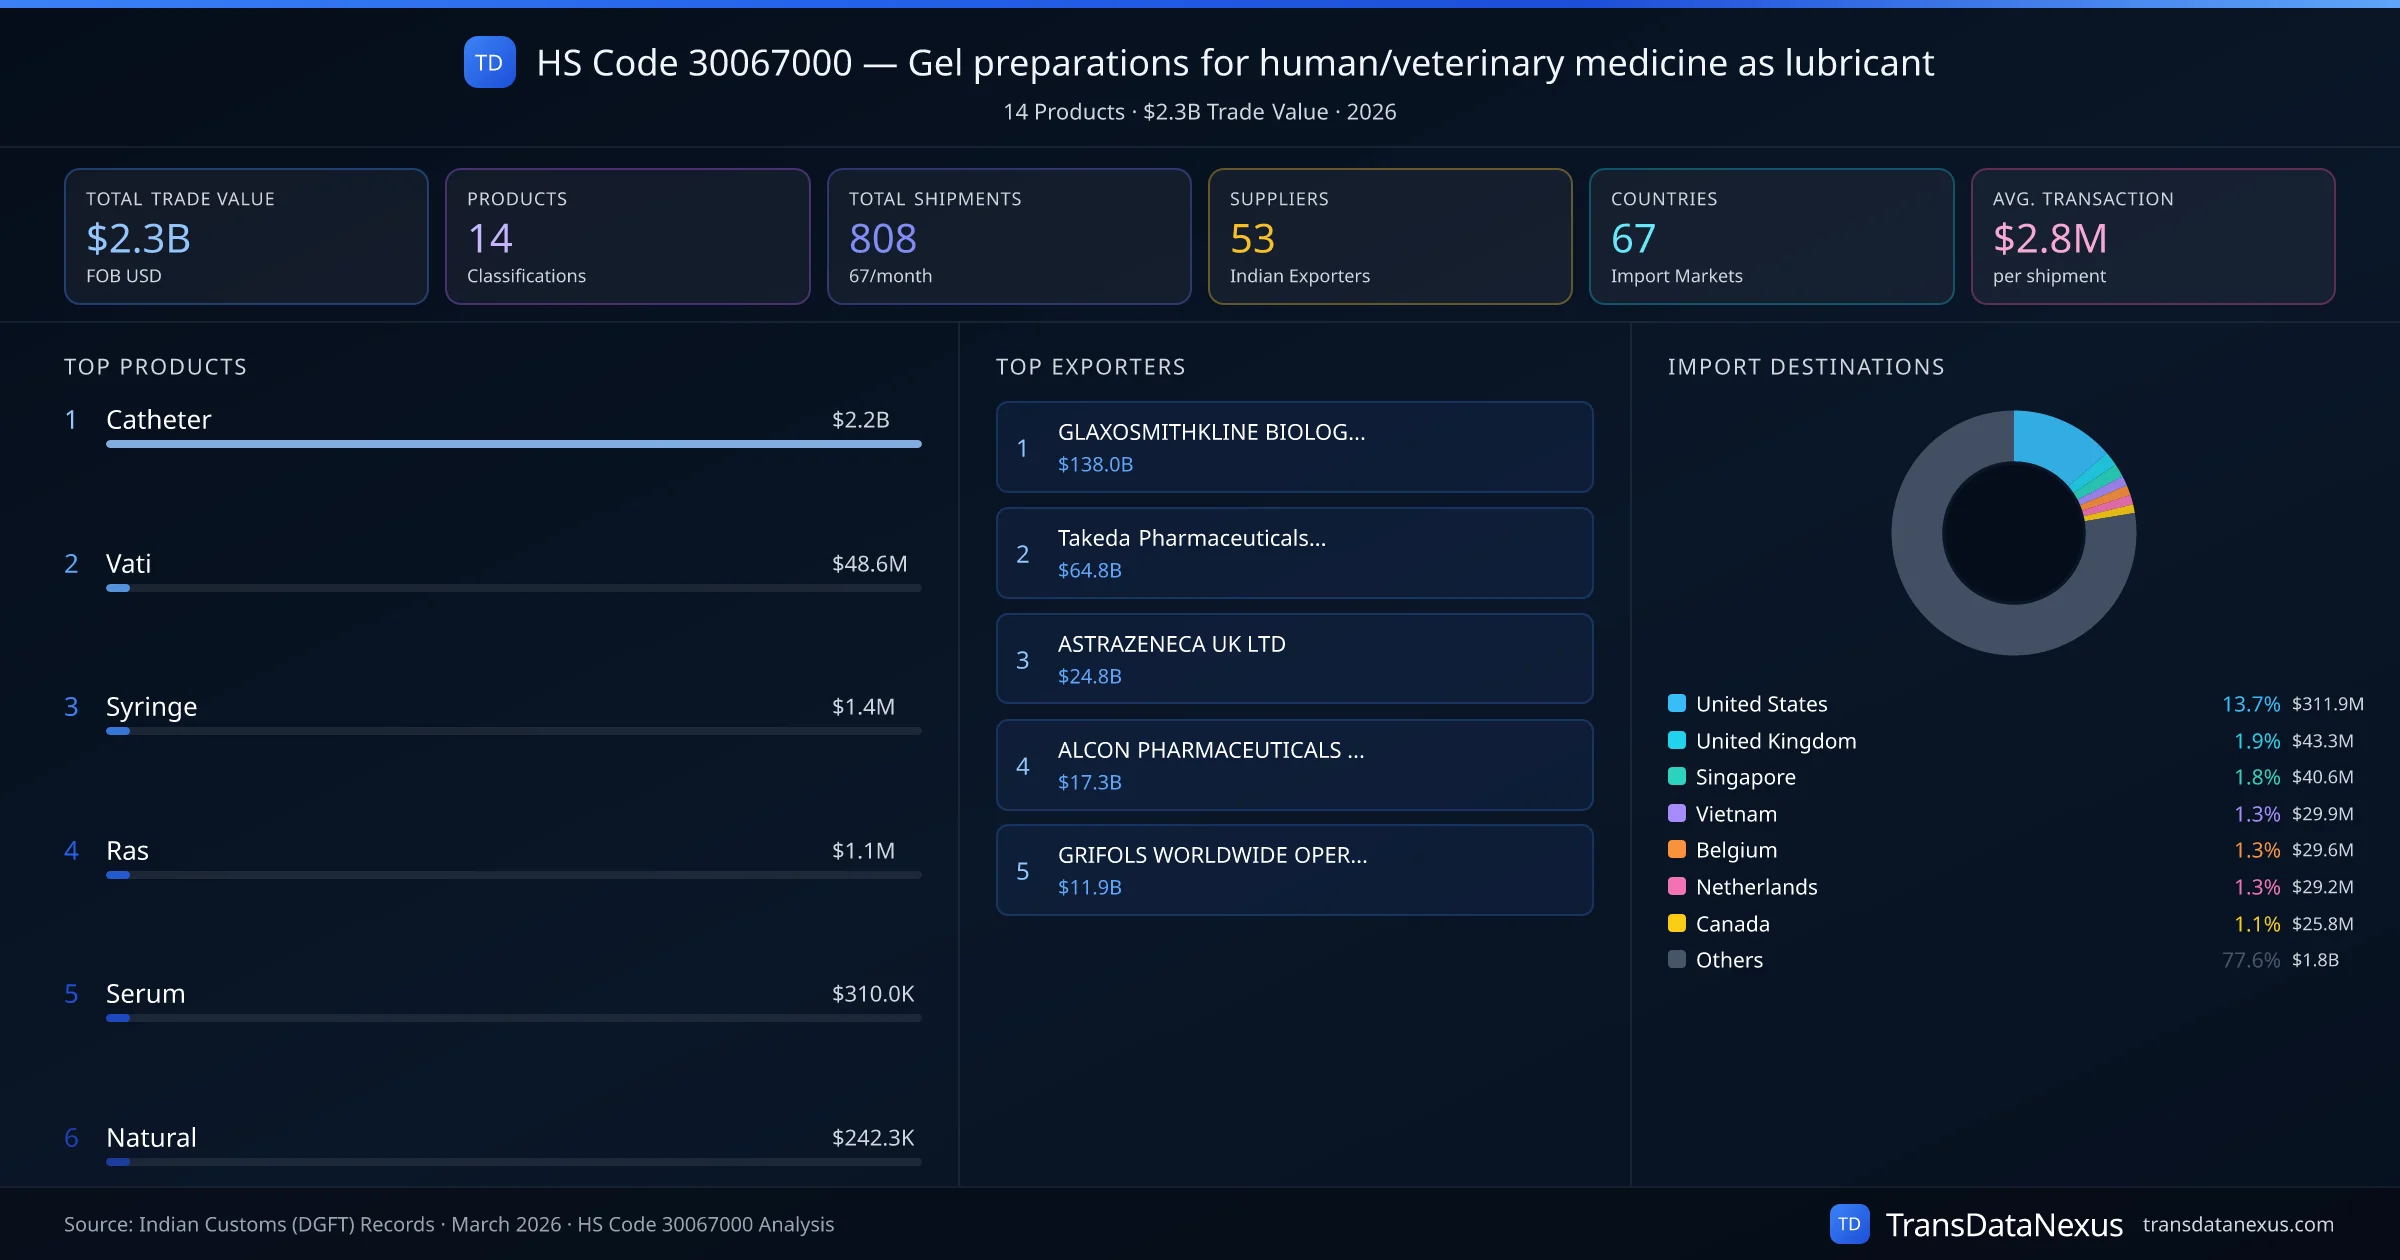Select the TOP PRODUCTS section header

coord(155,367)
